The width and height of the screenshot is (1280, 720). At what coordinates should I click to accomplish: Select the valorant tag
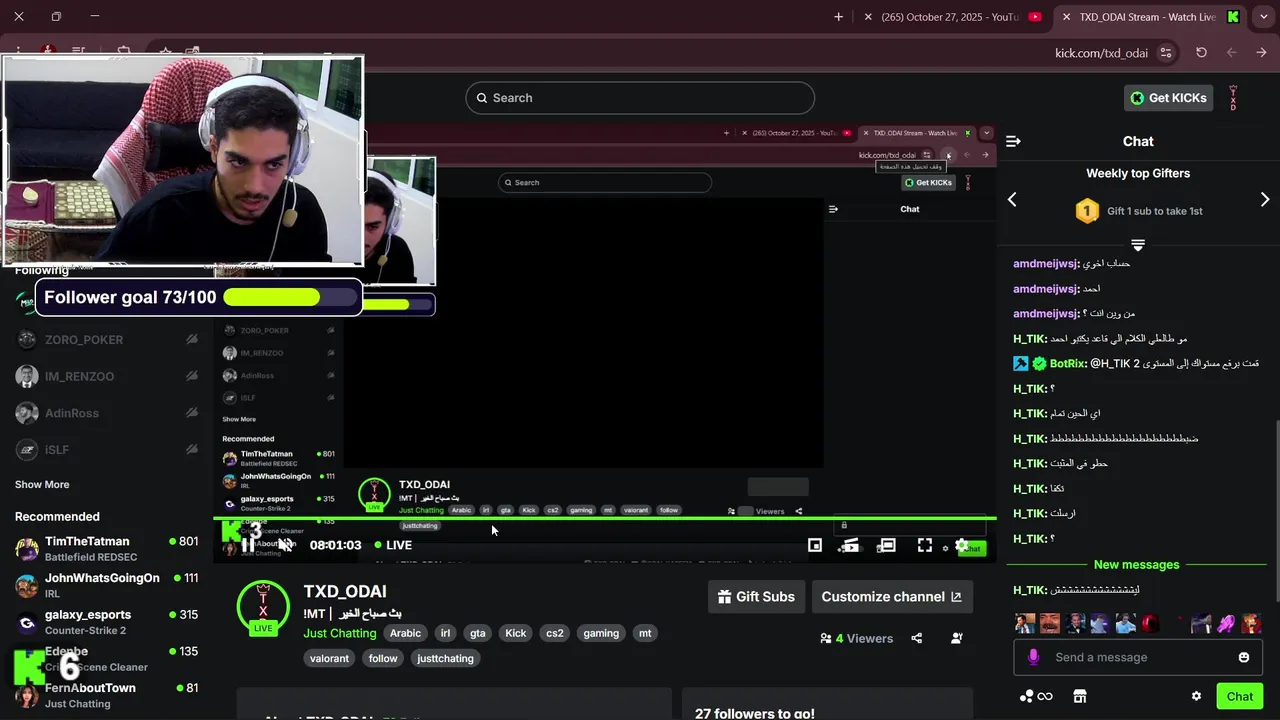330,658
